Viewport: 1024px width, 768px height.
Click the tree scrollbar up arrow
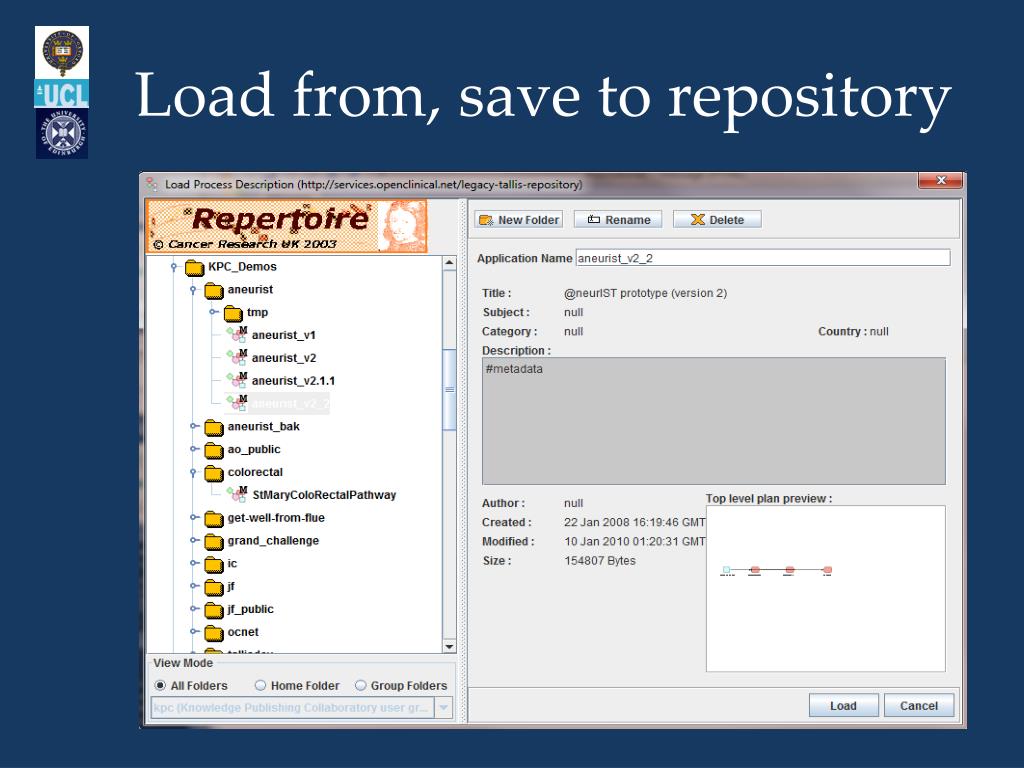click(449, 264)
